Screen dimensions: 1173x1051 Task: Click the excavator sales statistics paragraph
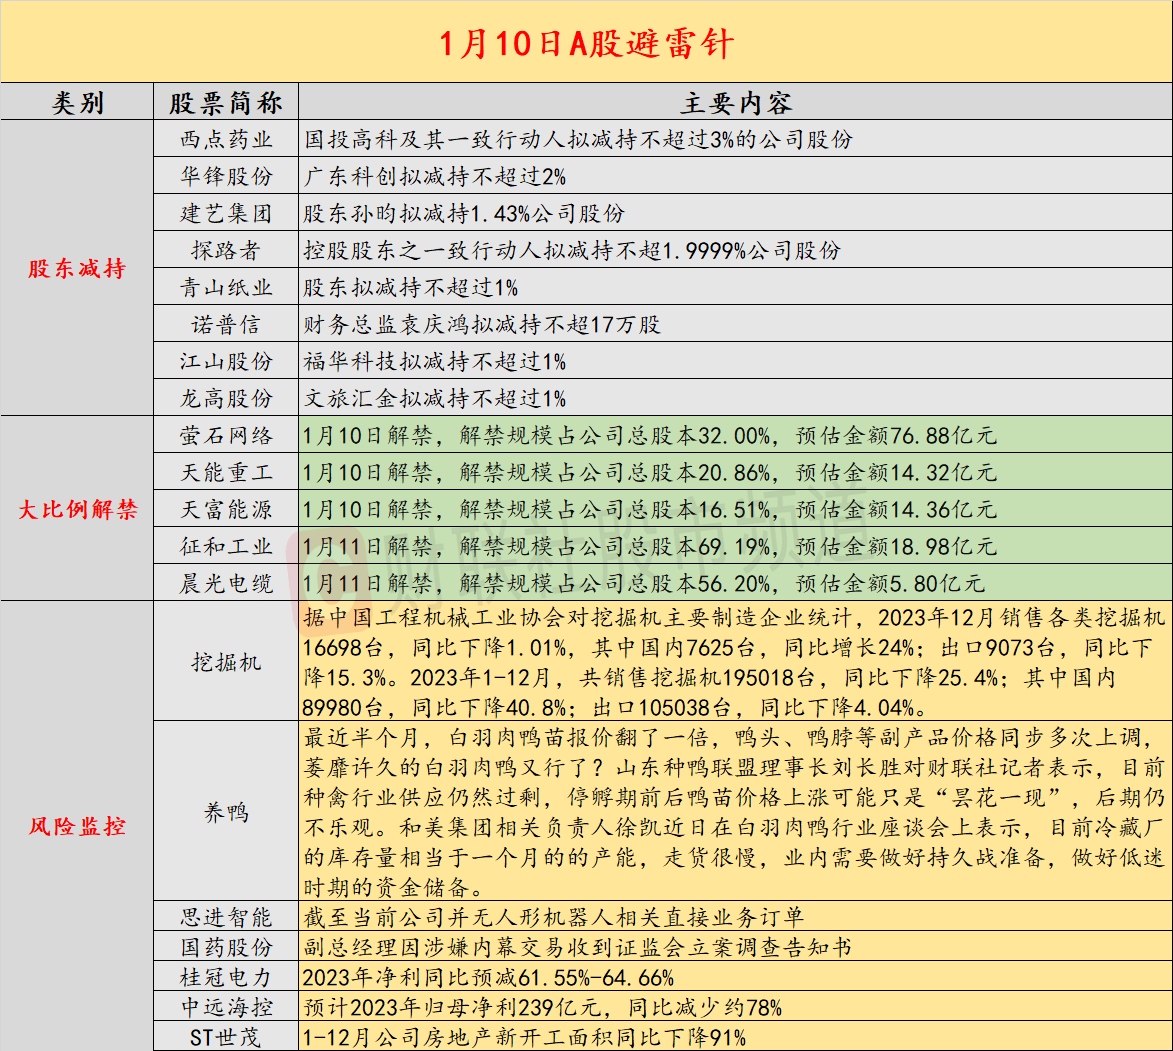(x=734, y=662)
